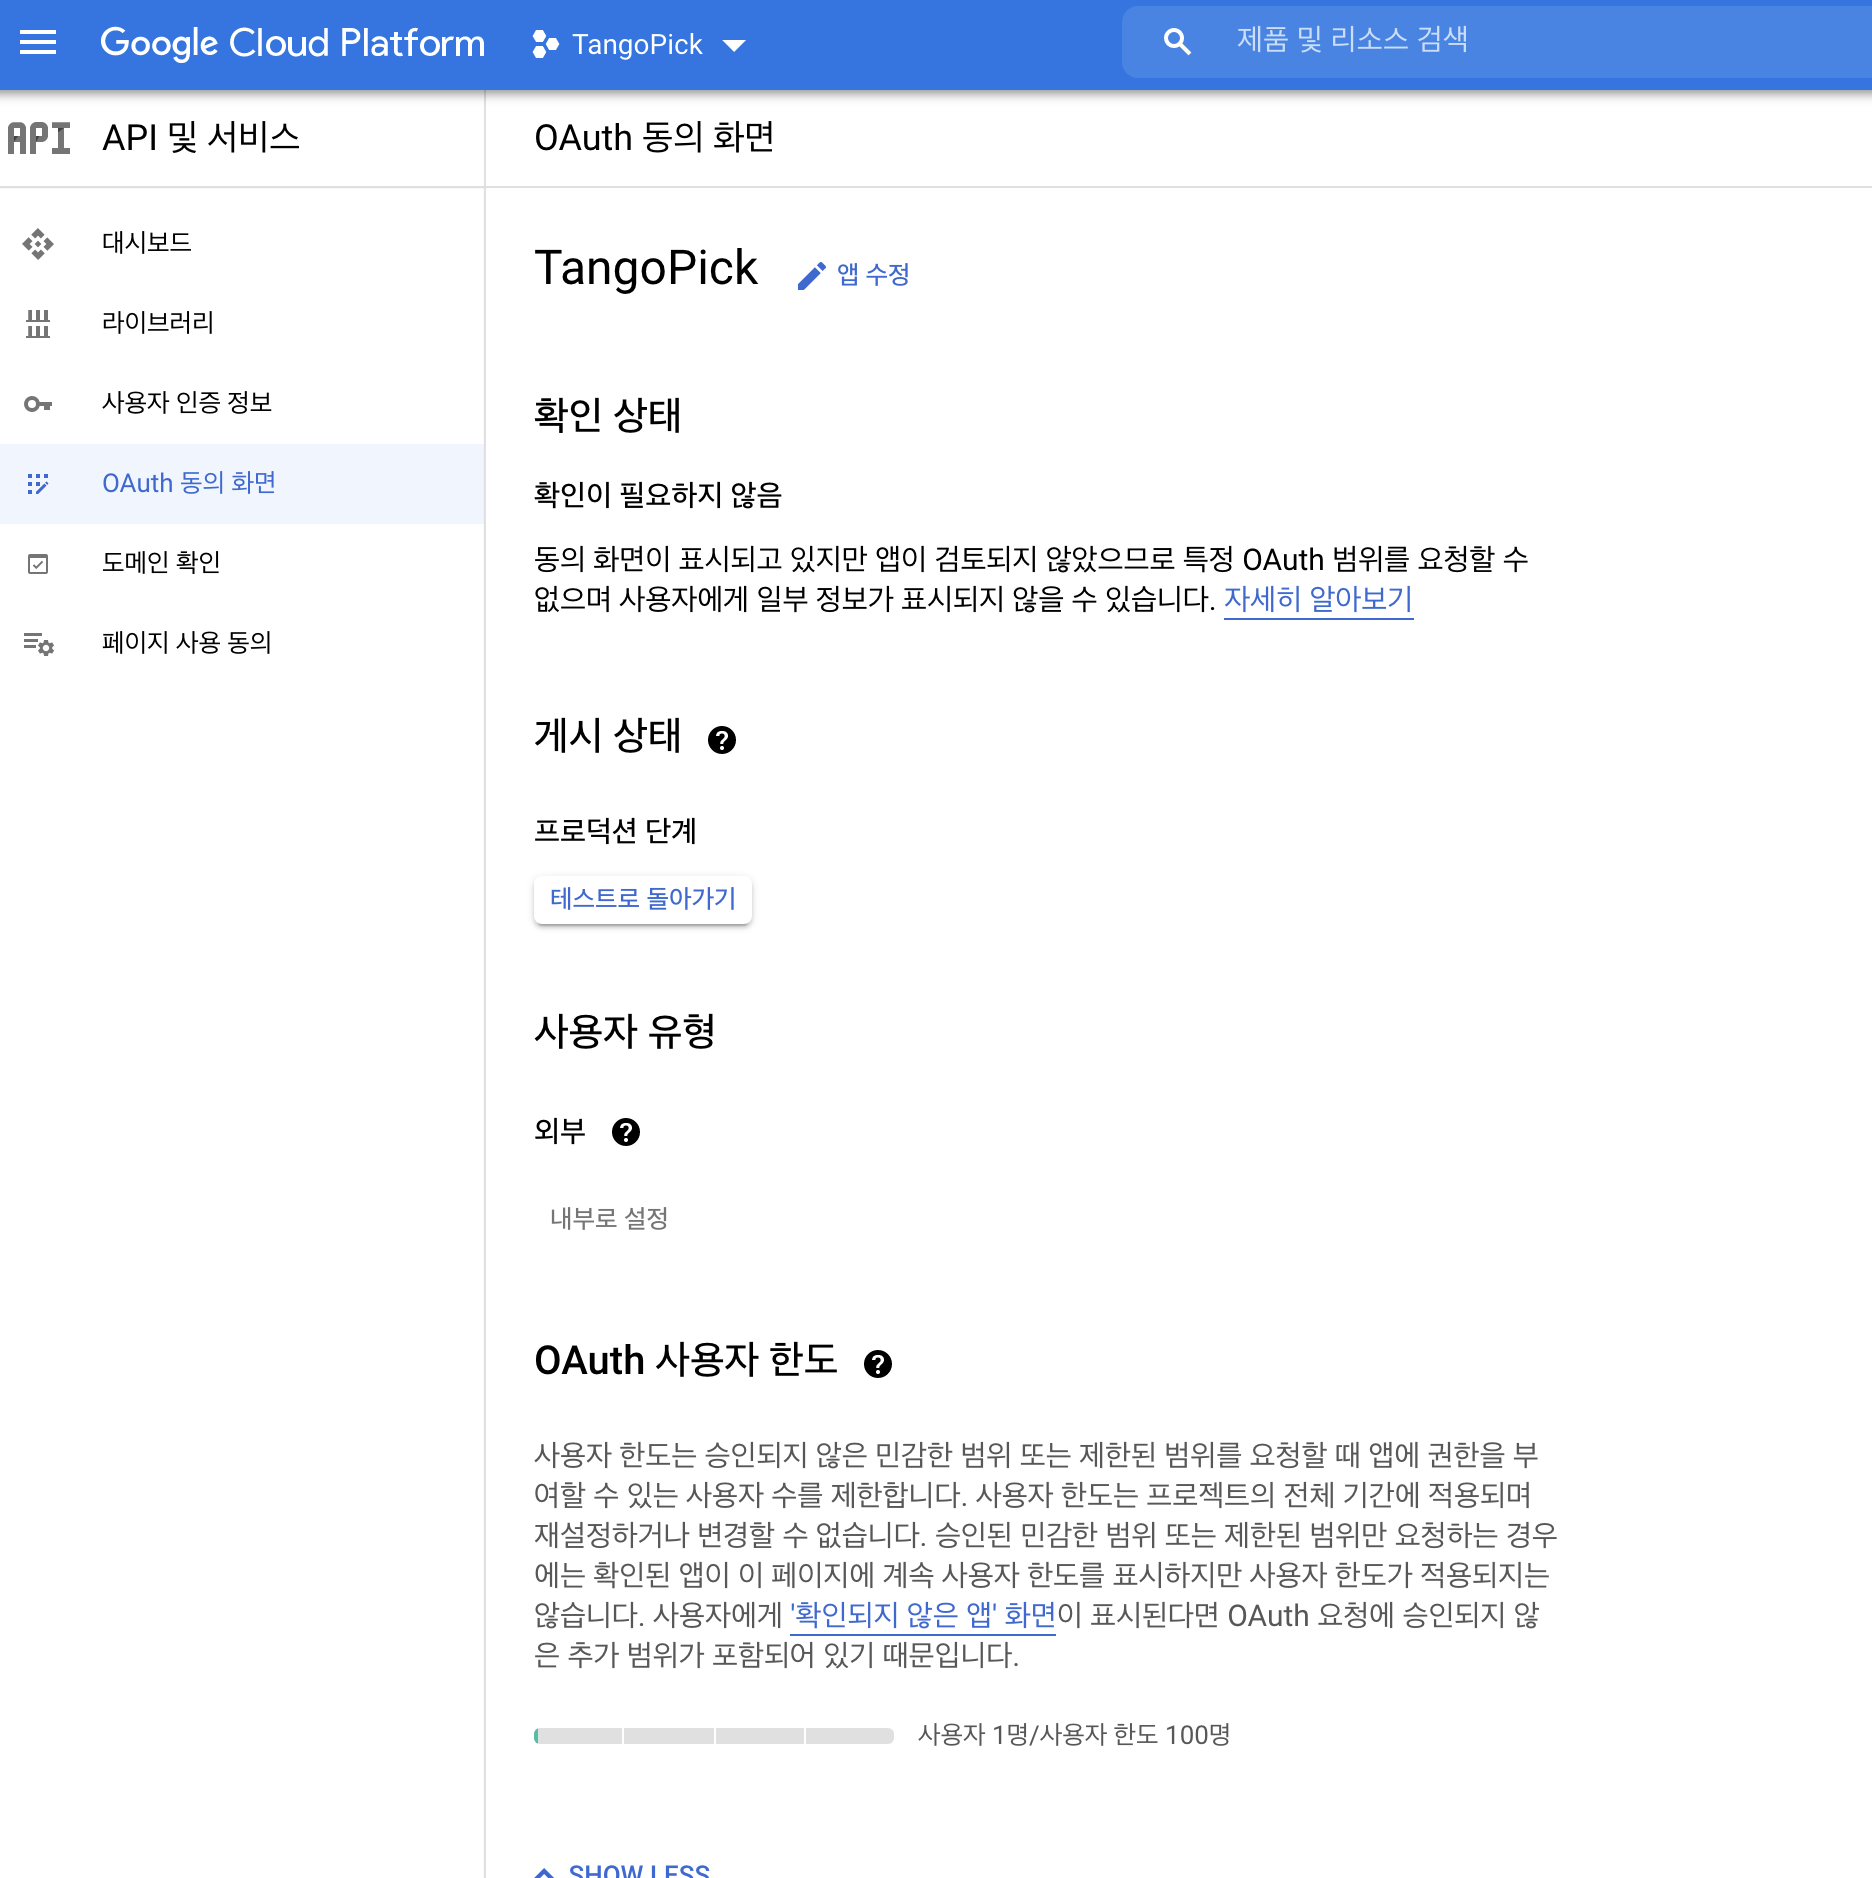Screen dimensions: 1872x1878
Task: Click the OAuth 동의 화면 page title
Action: click(655, 138)
